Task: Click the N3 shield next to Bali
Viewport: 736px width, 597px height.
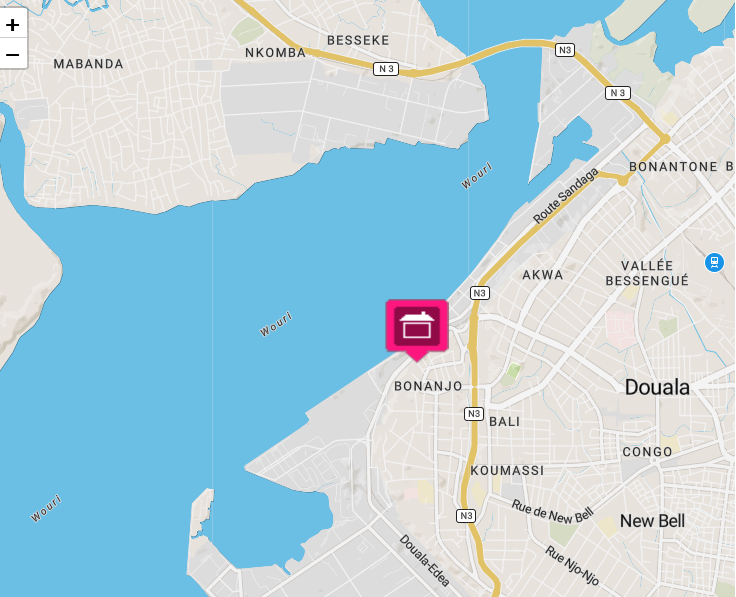Action: point(474,414)
